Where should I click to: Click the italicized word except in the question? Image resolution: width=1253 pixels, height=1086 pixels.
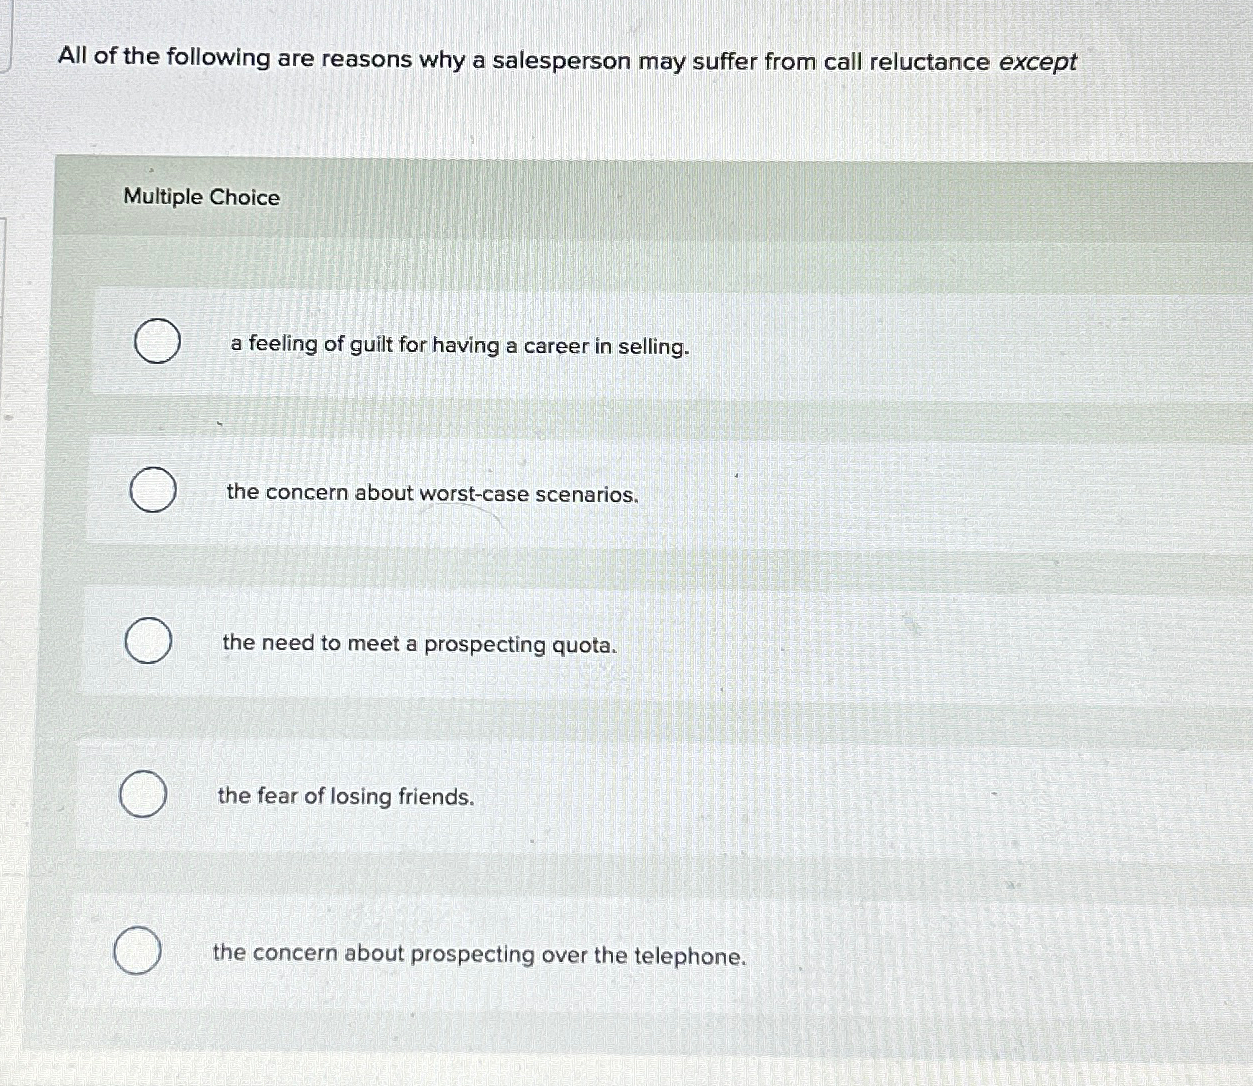click(1037, 61)
